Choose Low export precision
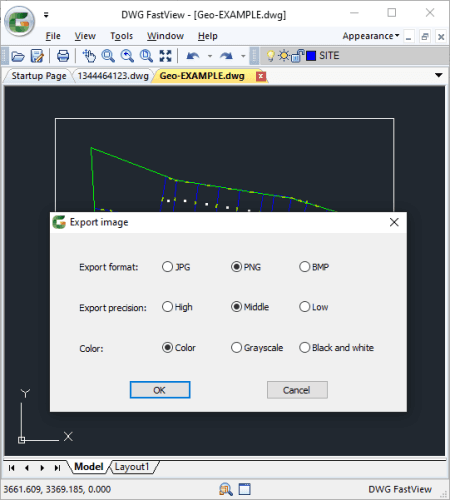450x500 pixels. (x=314, y=307)
